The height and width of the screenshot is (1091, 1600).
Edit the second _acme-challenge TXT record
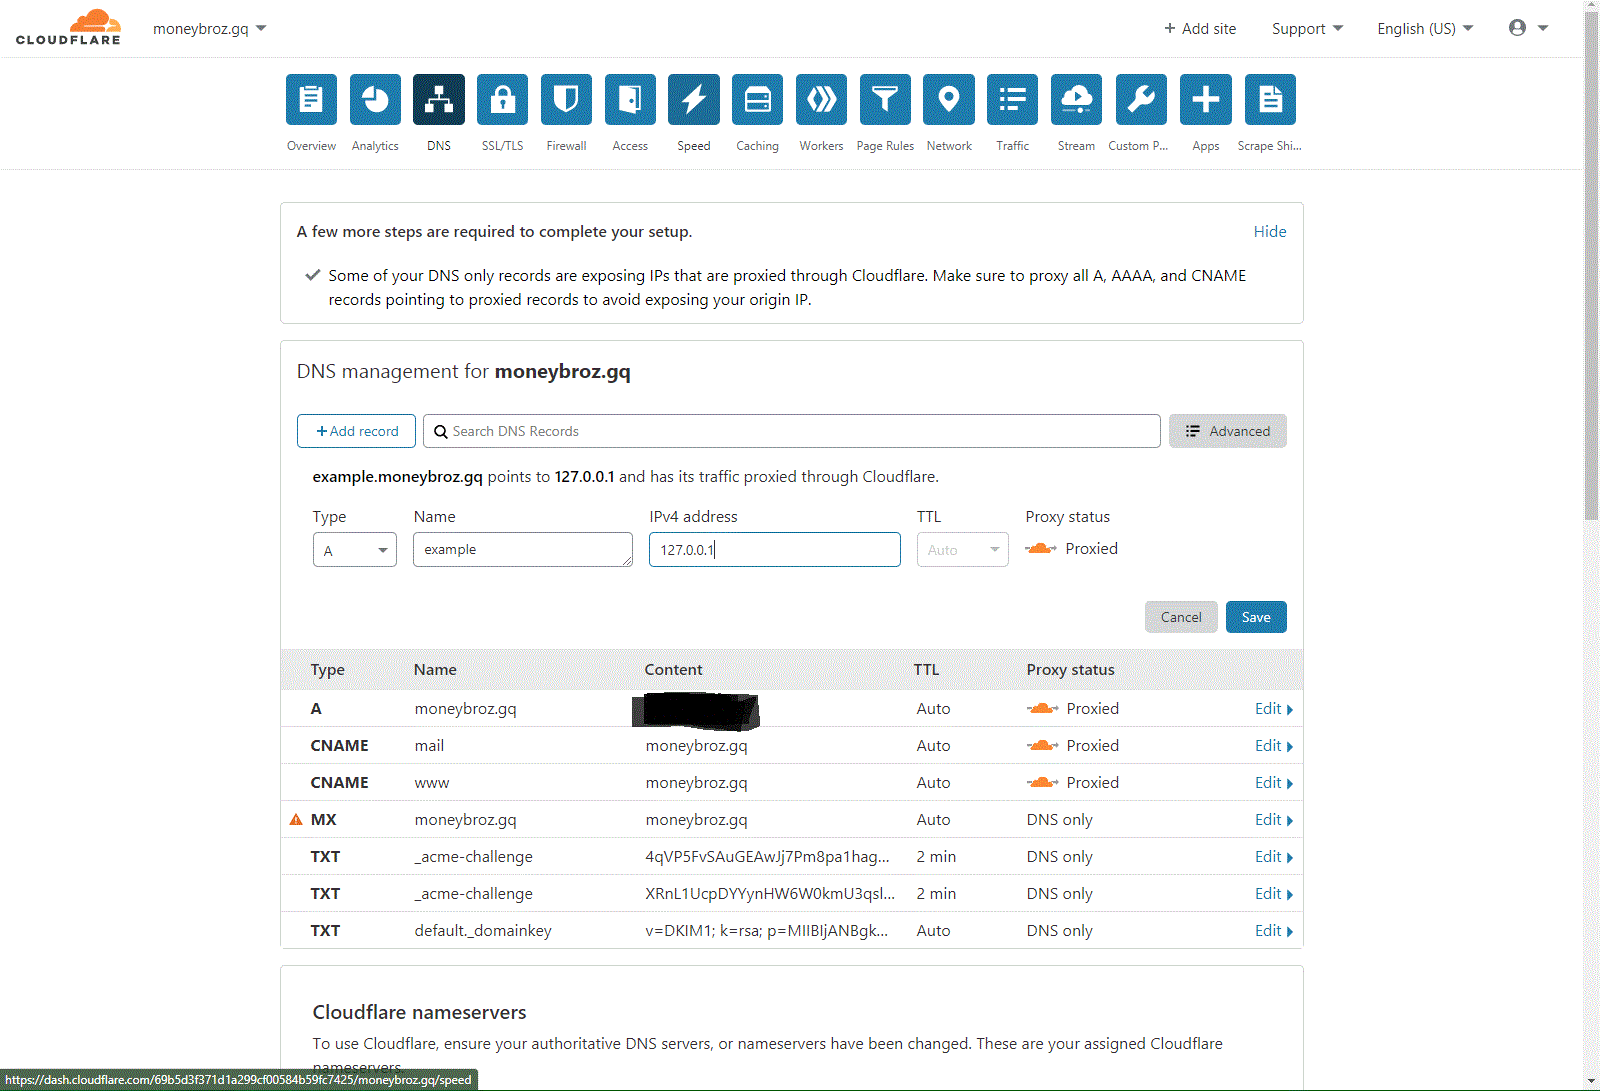coord(1273,893)
